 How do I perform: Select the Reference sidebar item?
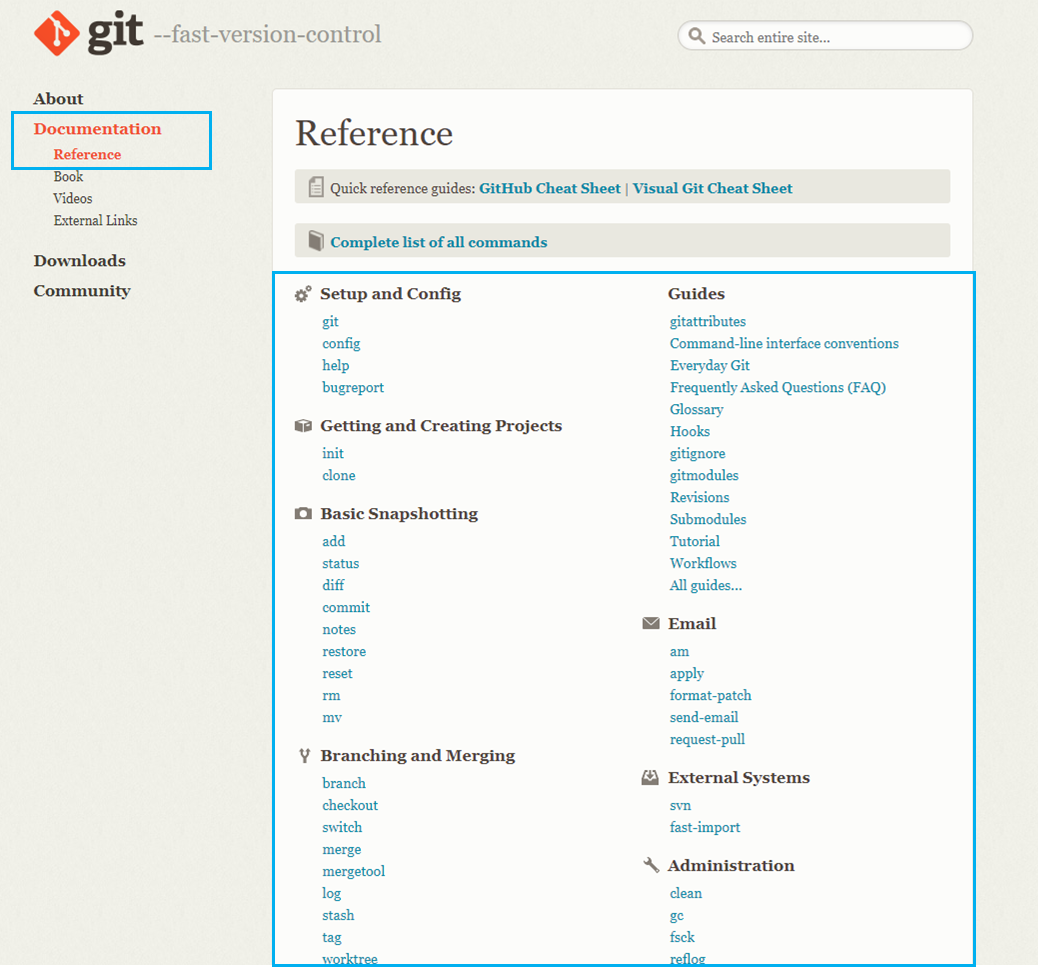pyautogui.click(x=87, y=154)
